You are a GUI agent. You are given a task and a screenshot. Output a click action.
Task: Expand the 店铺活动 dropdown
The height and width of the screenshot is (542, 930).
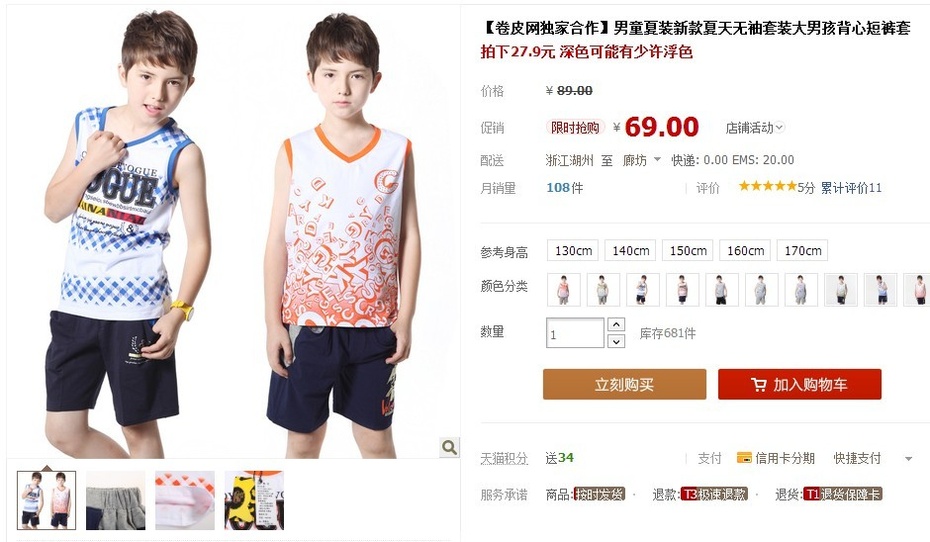pos(754,127)
